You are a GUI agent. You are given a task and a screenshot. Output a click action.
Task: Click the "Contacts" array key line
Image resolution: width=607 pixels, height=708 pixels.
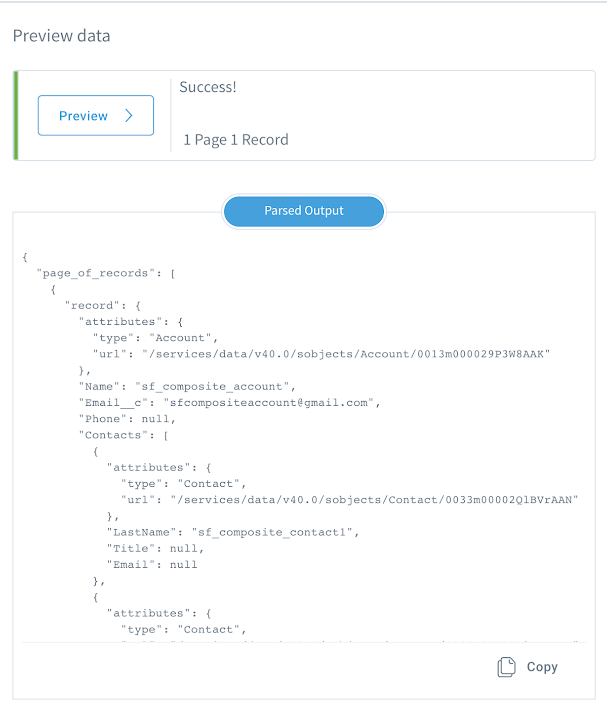[x=123, y=436]
